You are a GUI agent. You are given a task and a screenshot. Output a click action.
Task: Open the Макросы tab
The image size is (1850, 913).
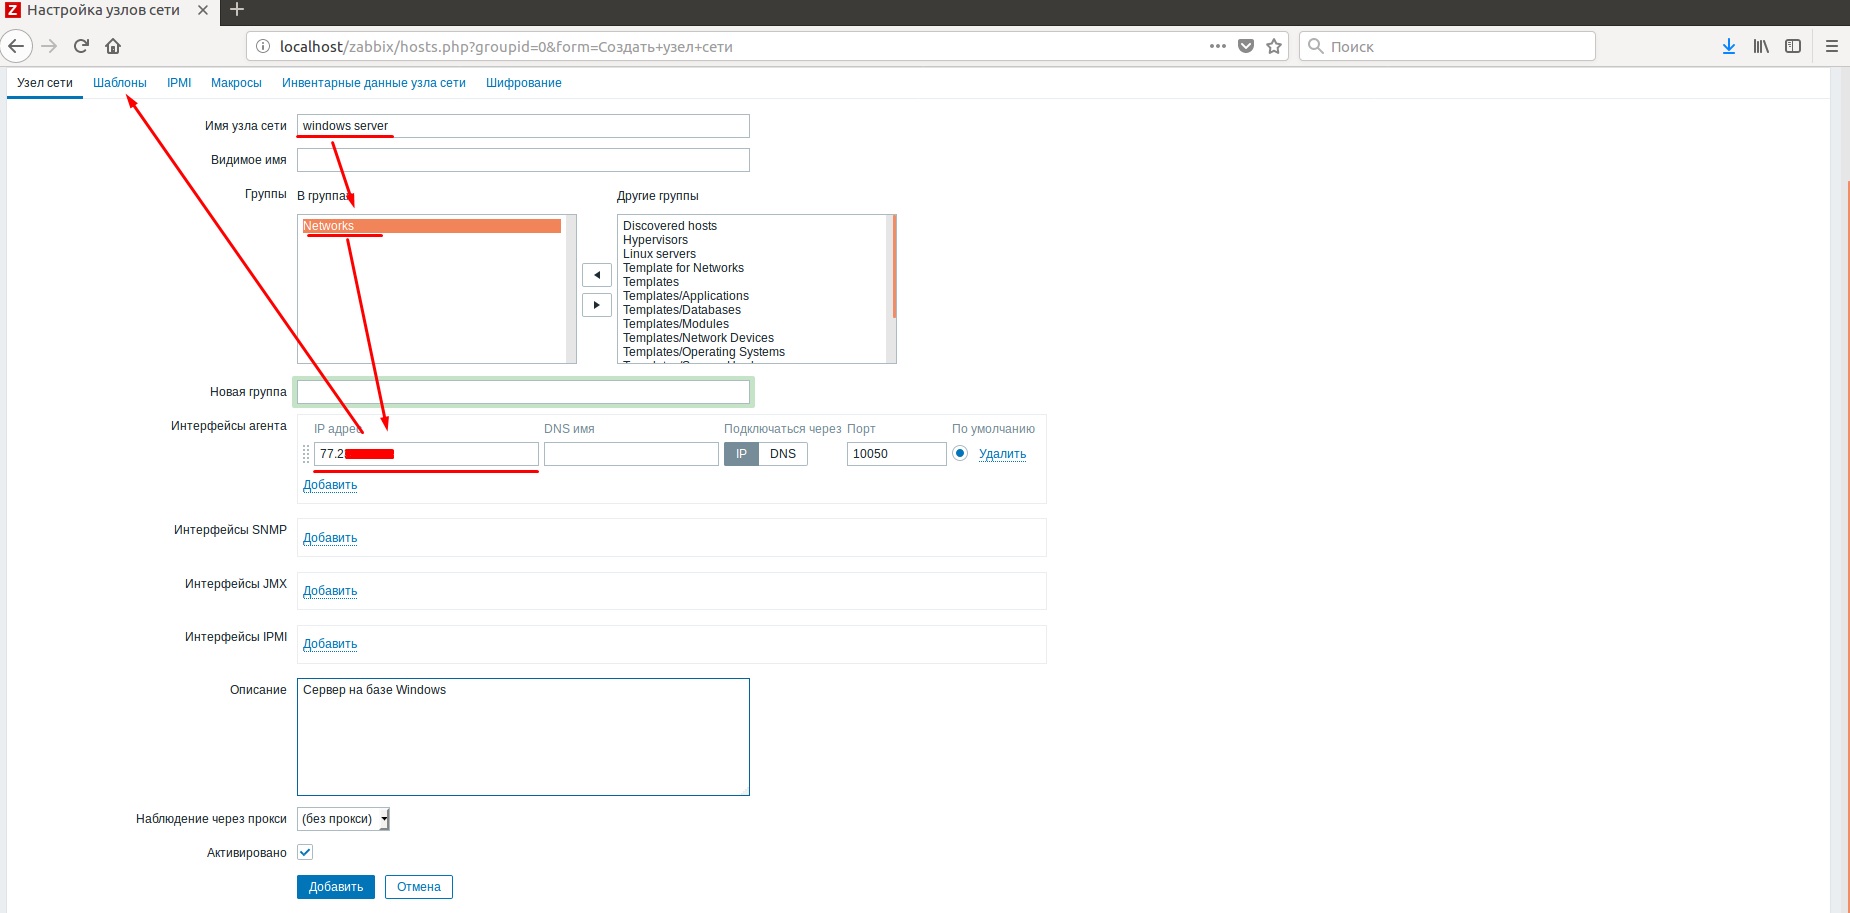[x=236, y=83]
